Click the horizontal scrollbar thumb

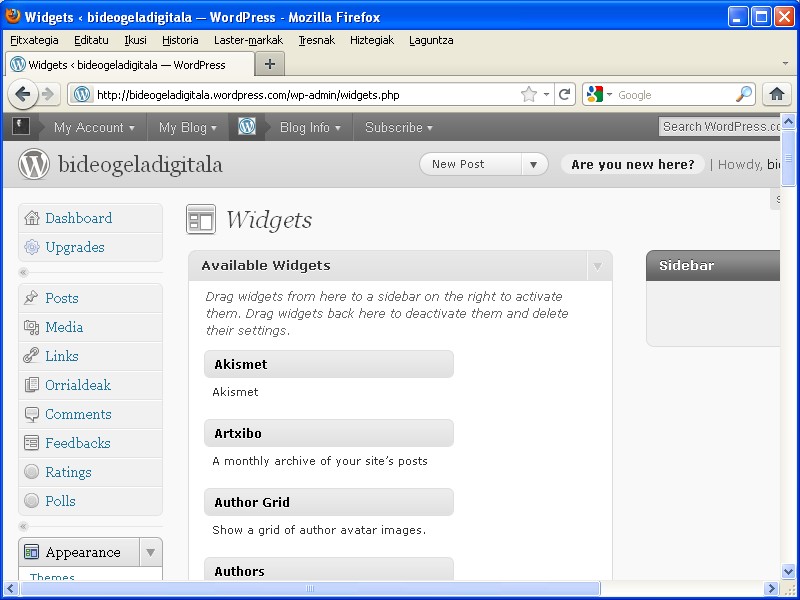(x=310, y=589)
